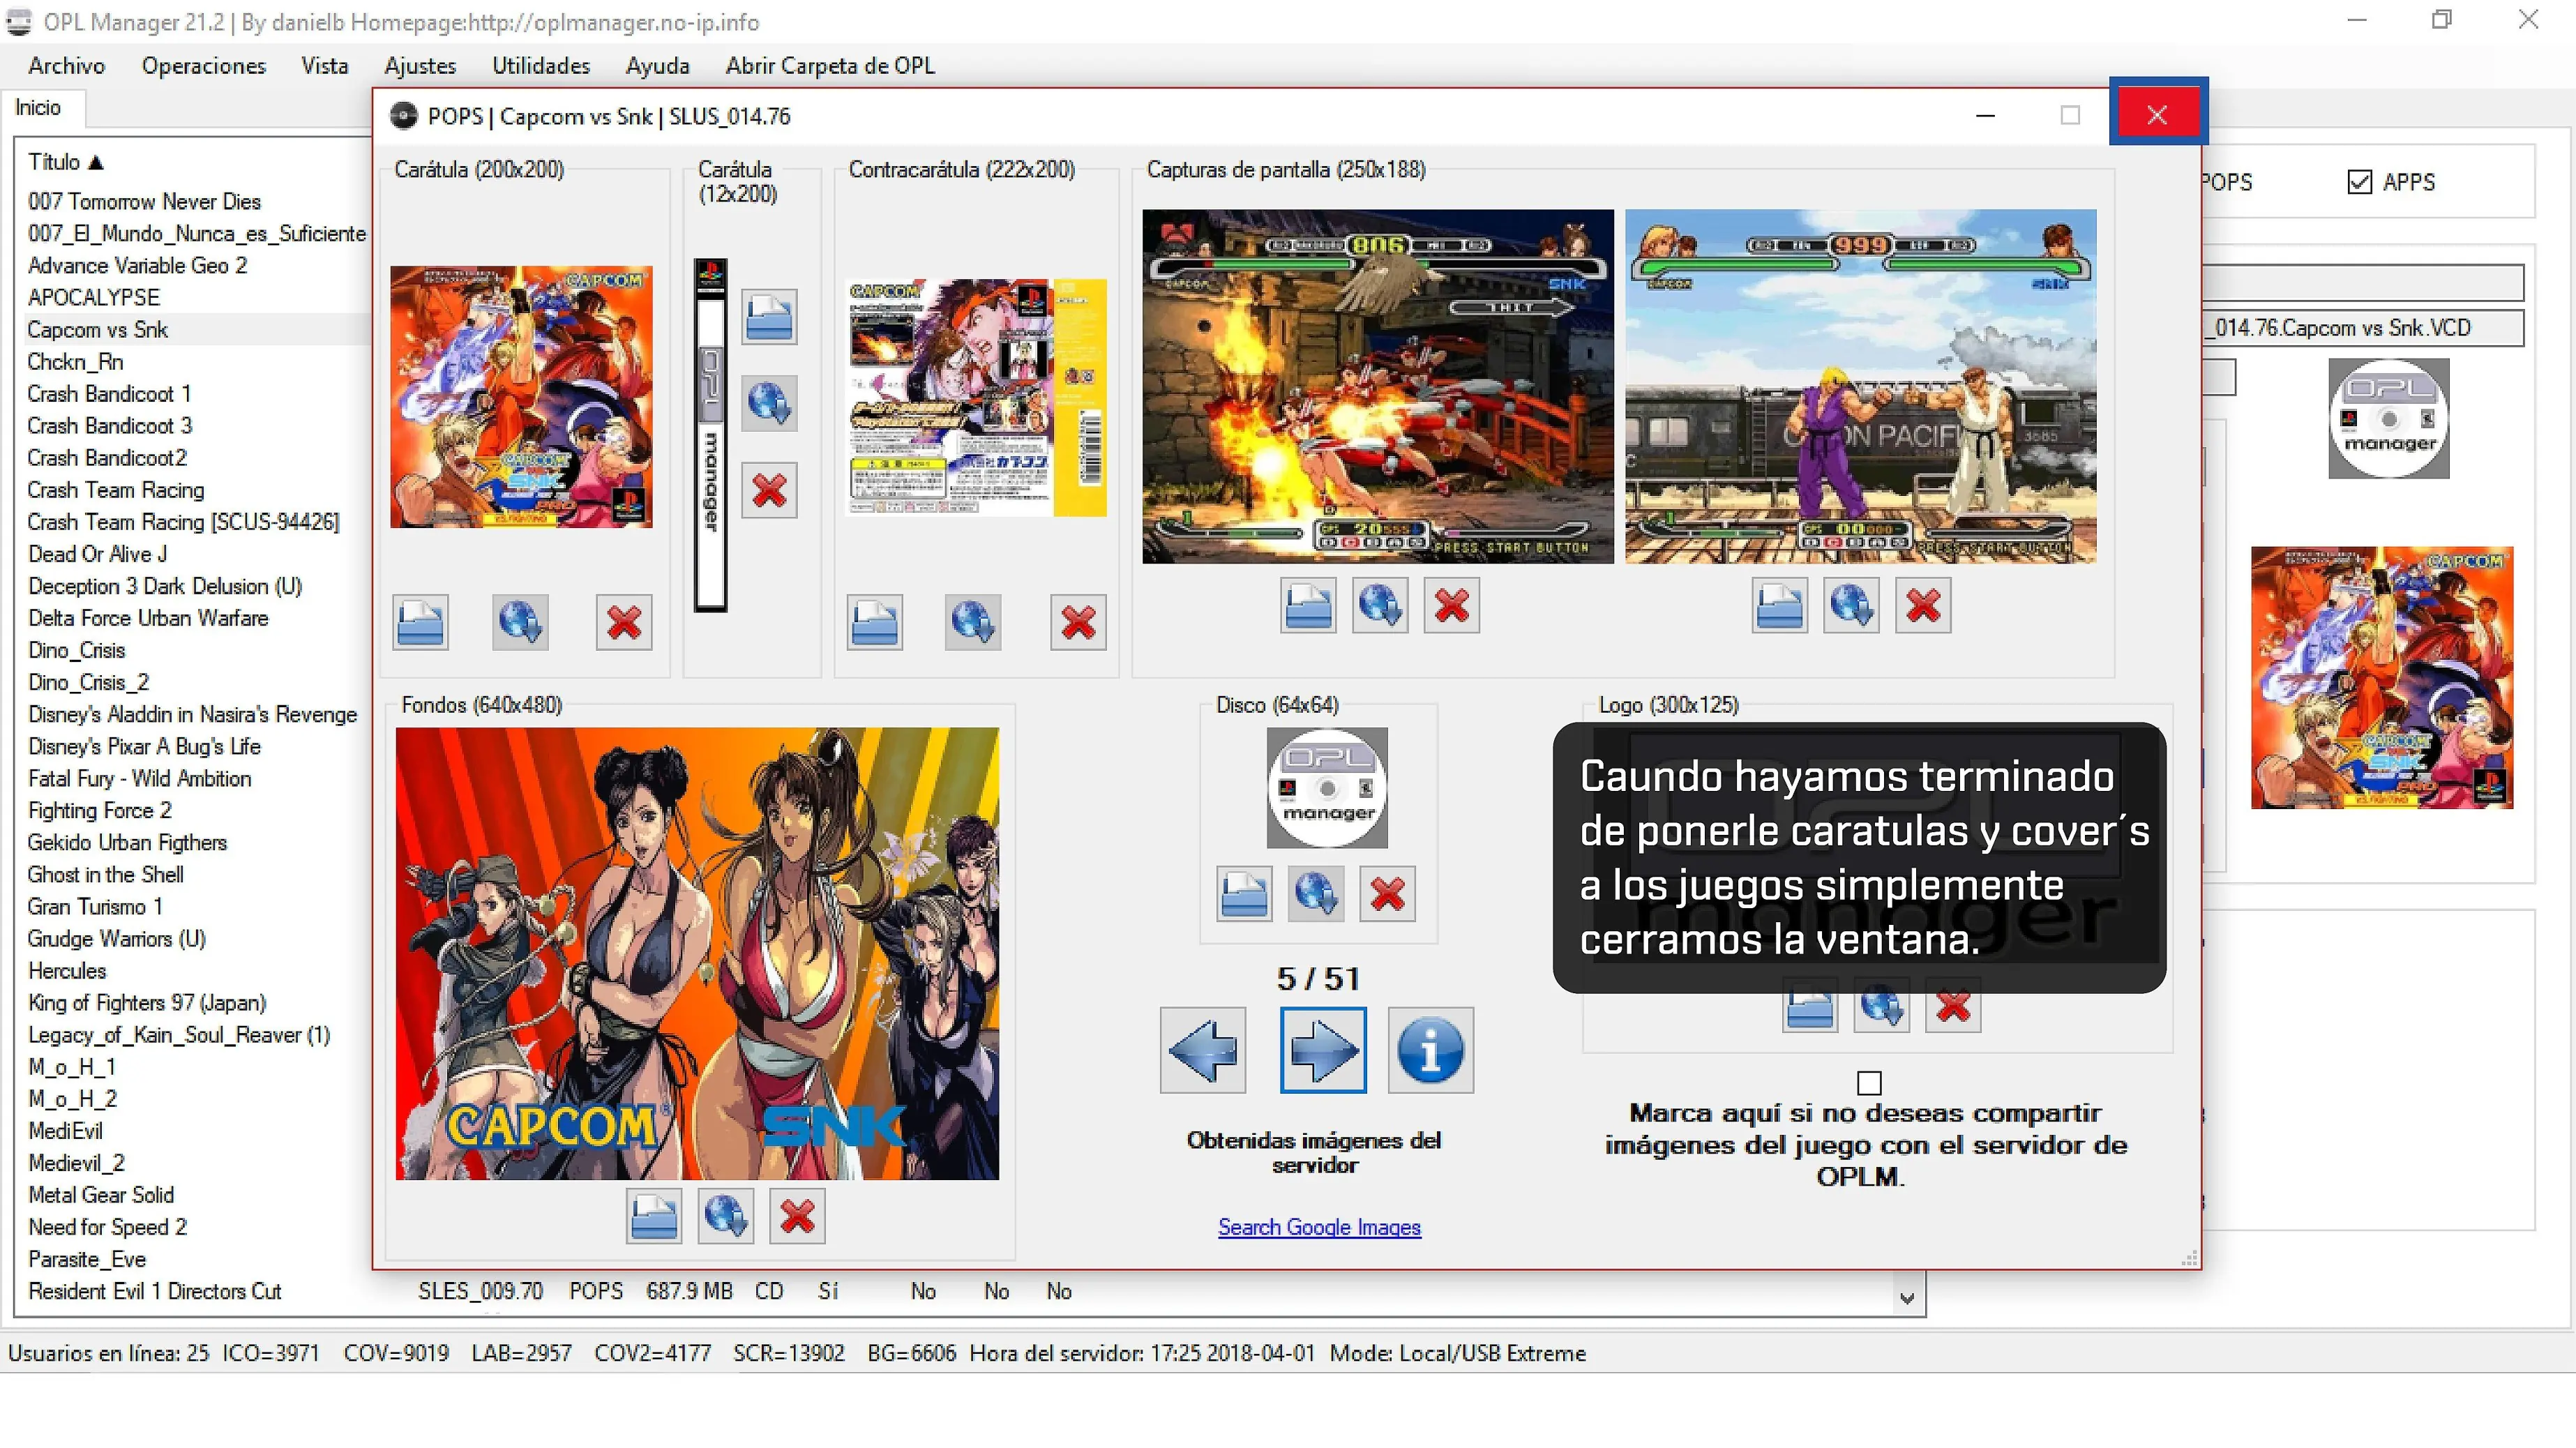Download second screenshot capture from server
The image size is (2576, 1448).
1851,605
